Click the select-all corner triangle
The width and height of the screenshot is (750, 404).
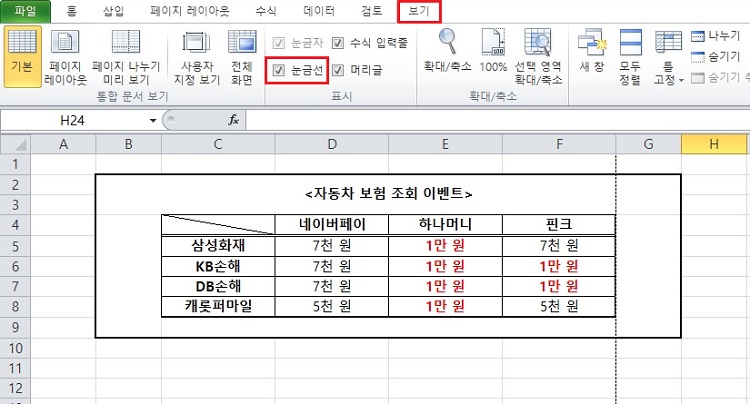[16, 144]
